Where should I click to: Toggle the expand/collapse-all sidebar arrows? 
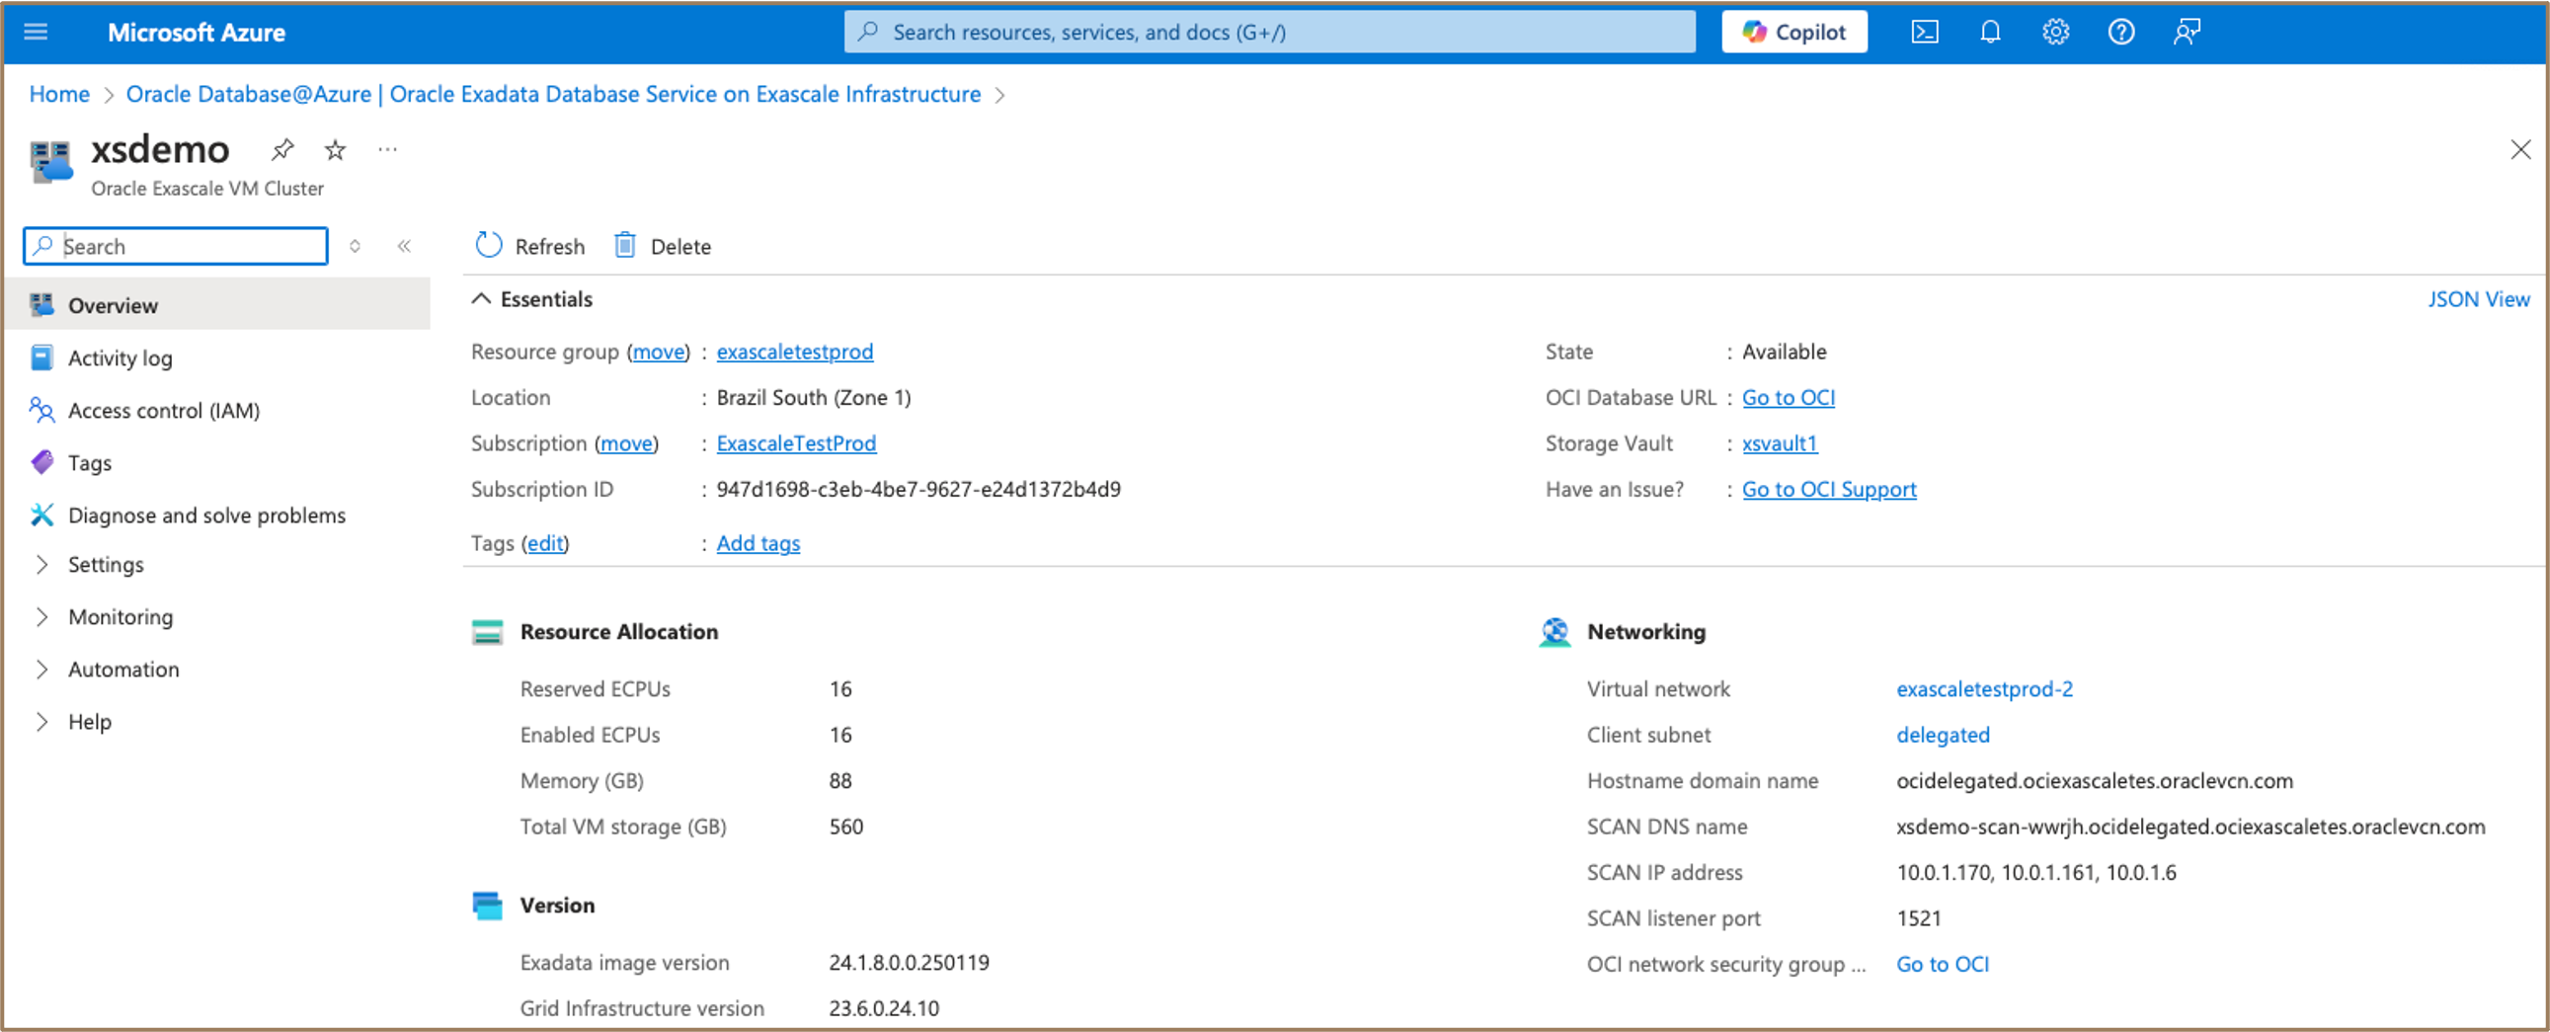coord(355,246)
